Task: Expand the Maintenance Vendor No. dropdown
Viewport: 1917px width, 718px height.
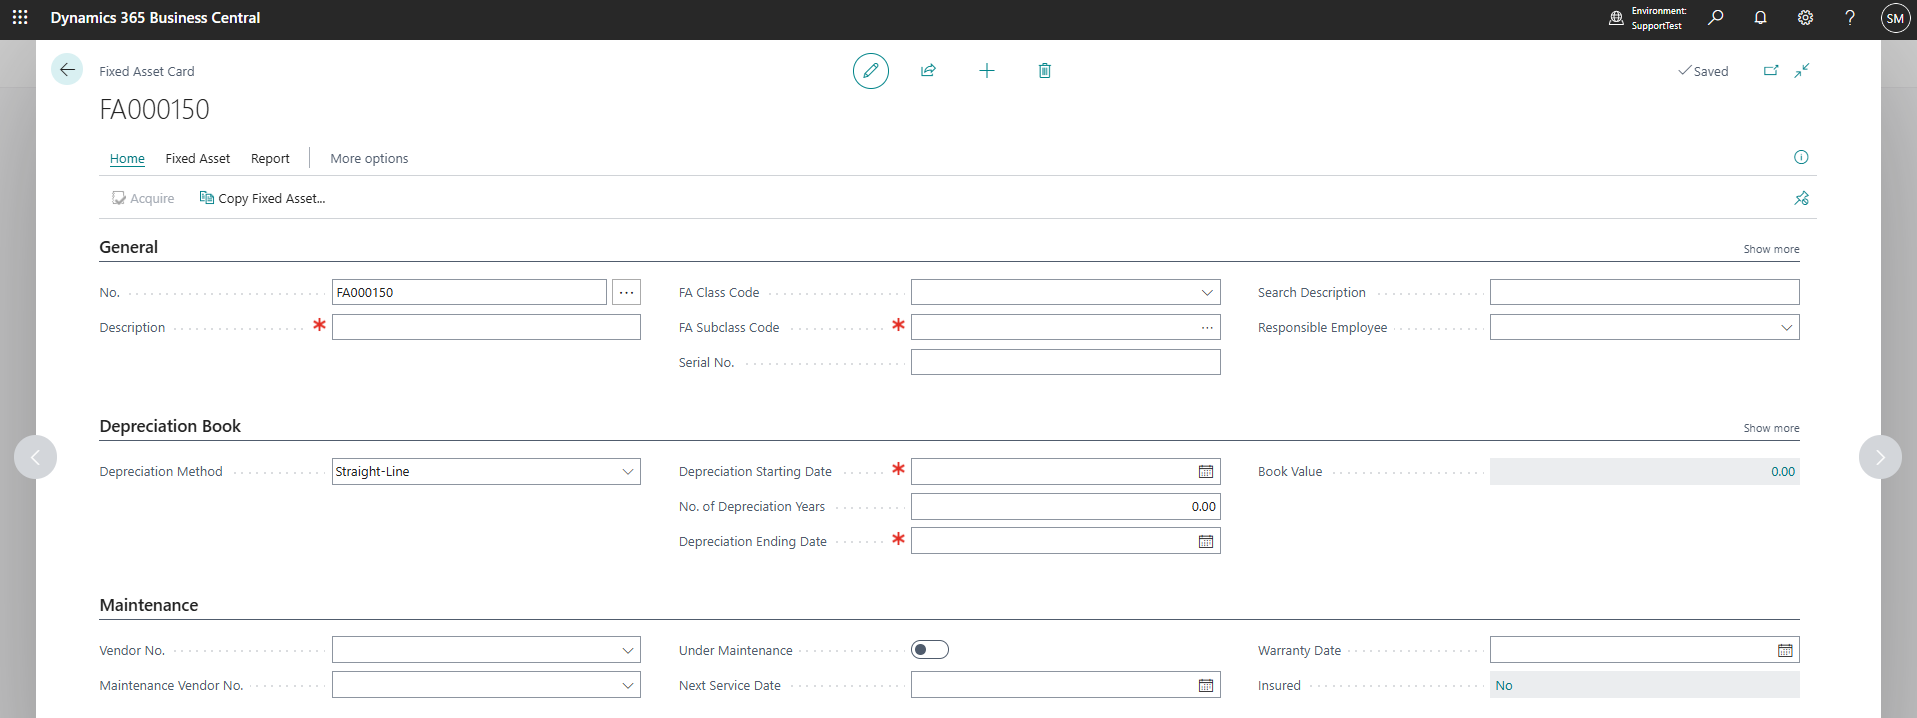Action: (628, 686)
